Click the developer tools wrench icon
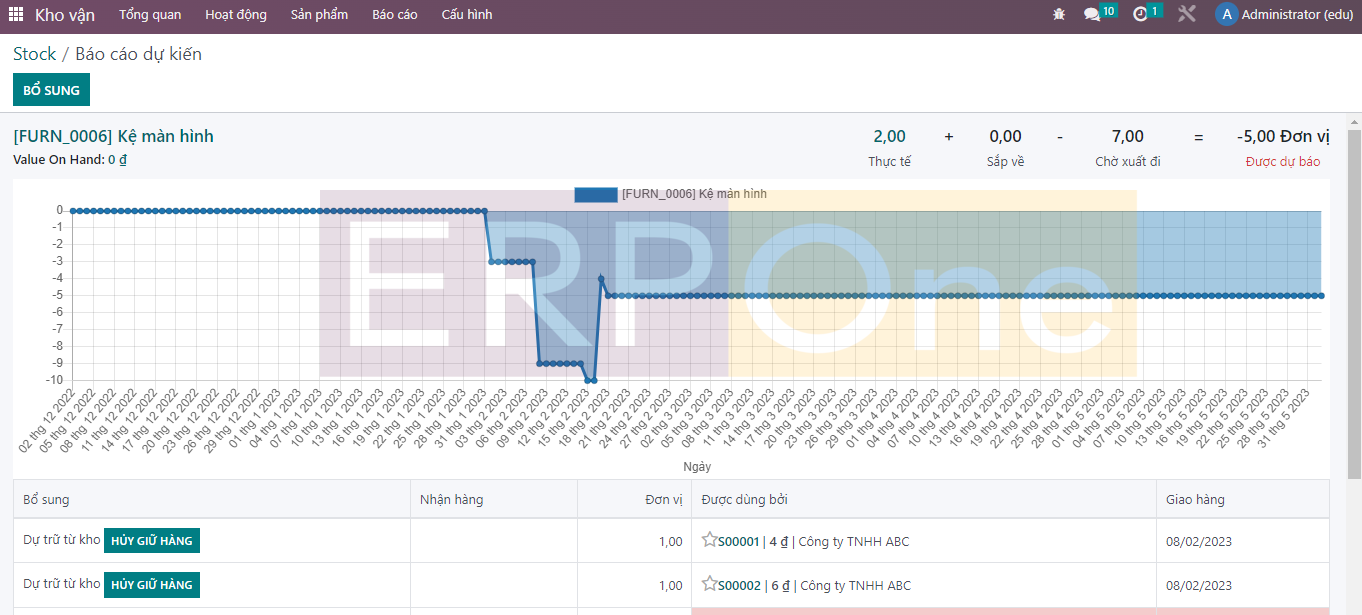Viewport: 1362px width, 615px height. pos(1187,15)
